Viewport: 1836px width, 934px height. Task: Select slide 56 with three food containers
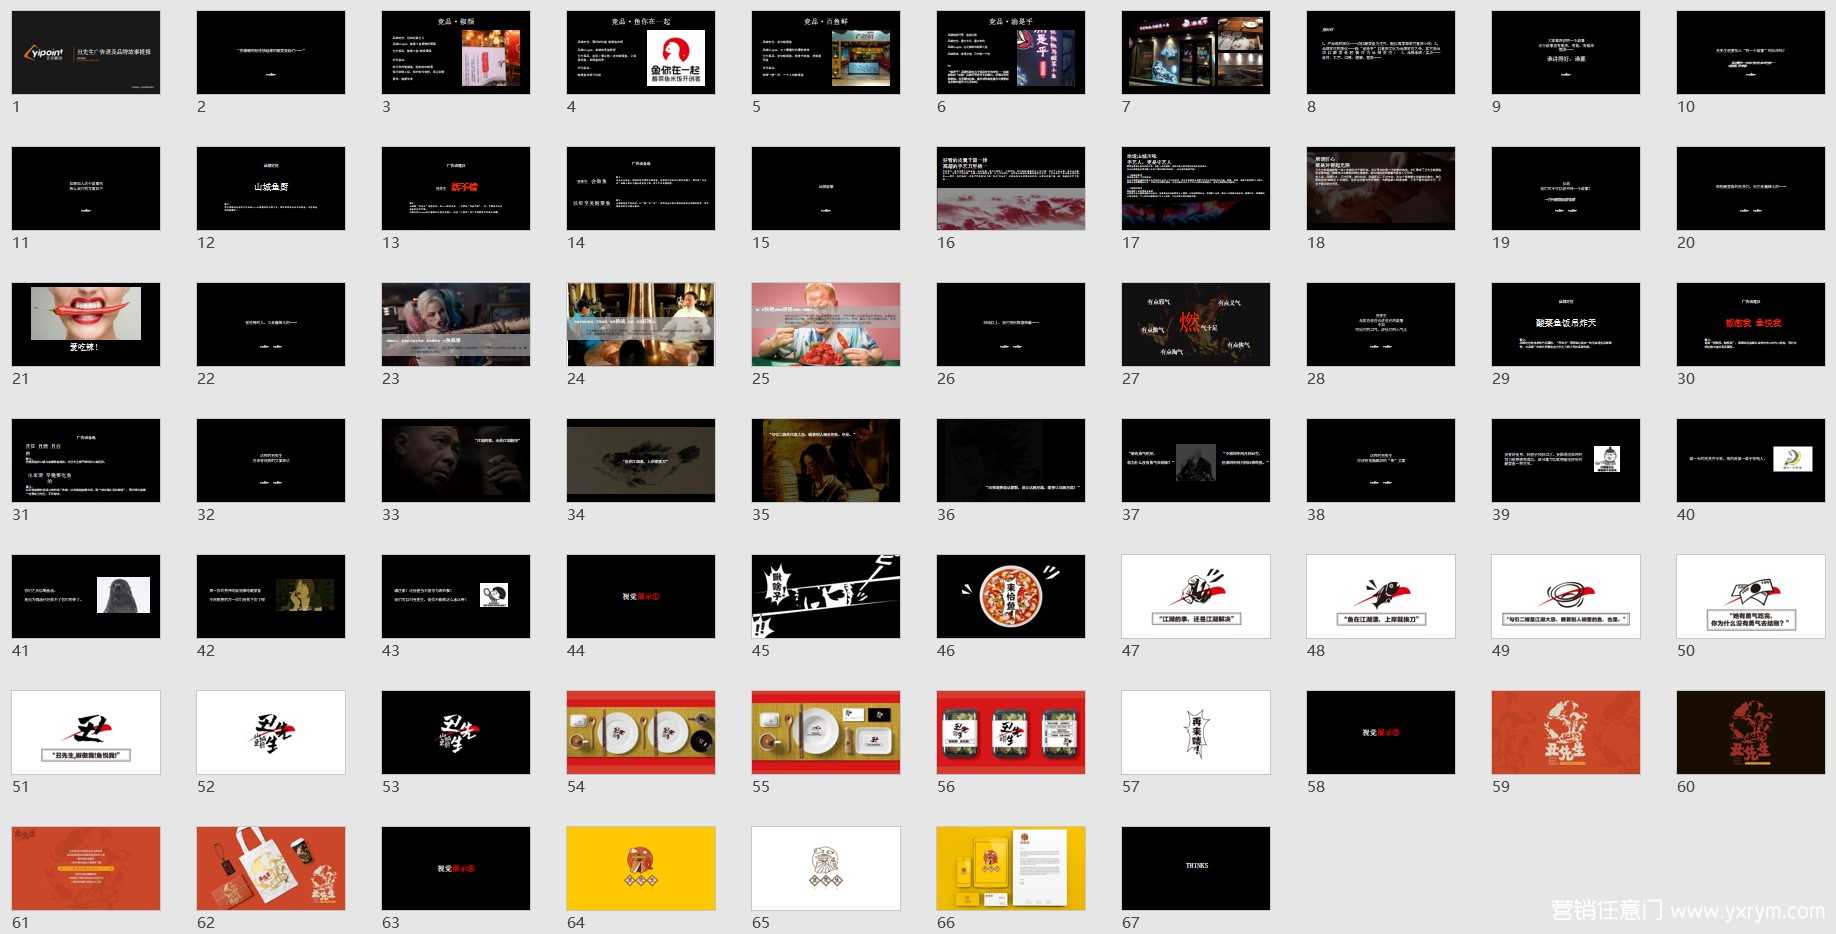point(1011,732)
